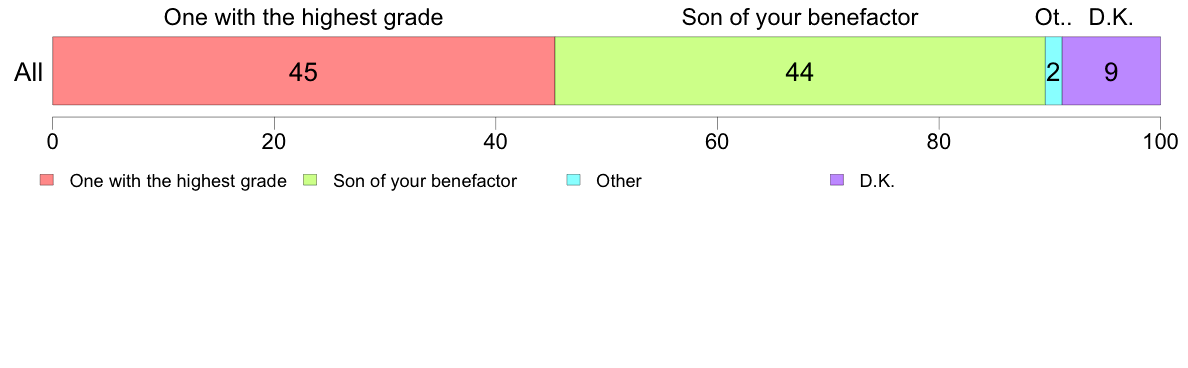The width and height of the screenshot is (1188, 368).
Task: Click the 'D.K.' header above the bar
Action: click(1111, 17)
